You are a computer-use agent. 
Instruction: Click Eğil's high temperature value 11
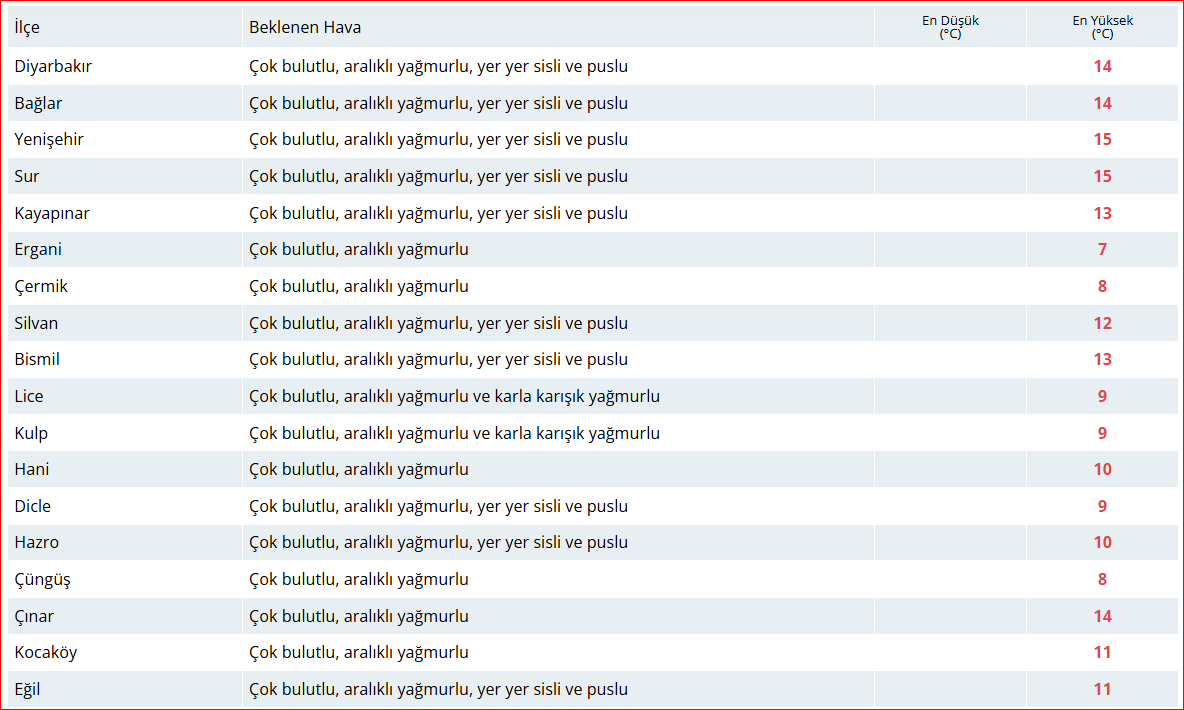point(1102,689)
